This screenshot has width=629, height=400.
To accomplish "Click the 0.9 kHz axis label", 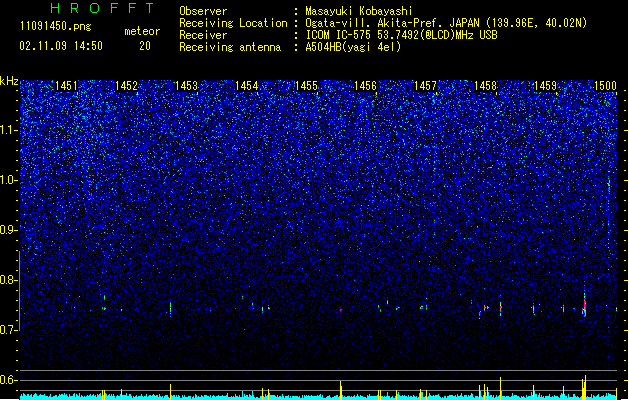I will [9, 230].
